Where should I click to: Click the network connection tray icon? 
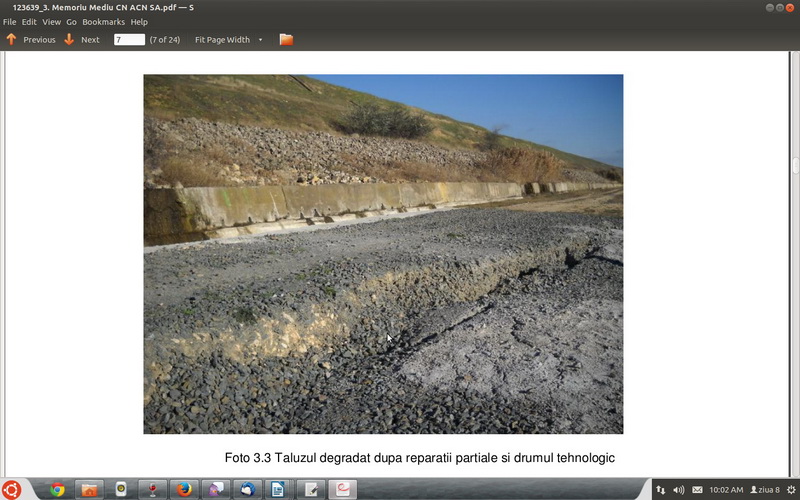(661, 490)
